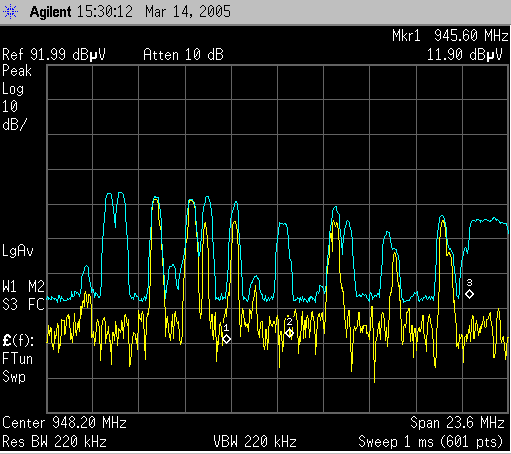Click the VBW 220 kHz readout
511x454 pixels.
(255, 442)
